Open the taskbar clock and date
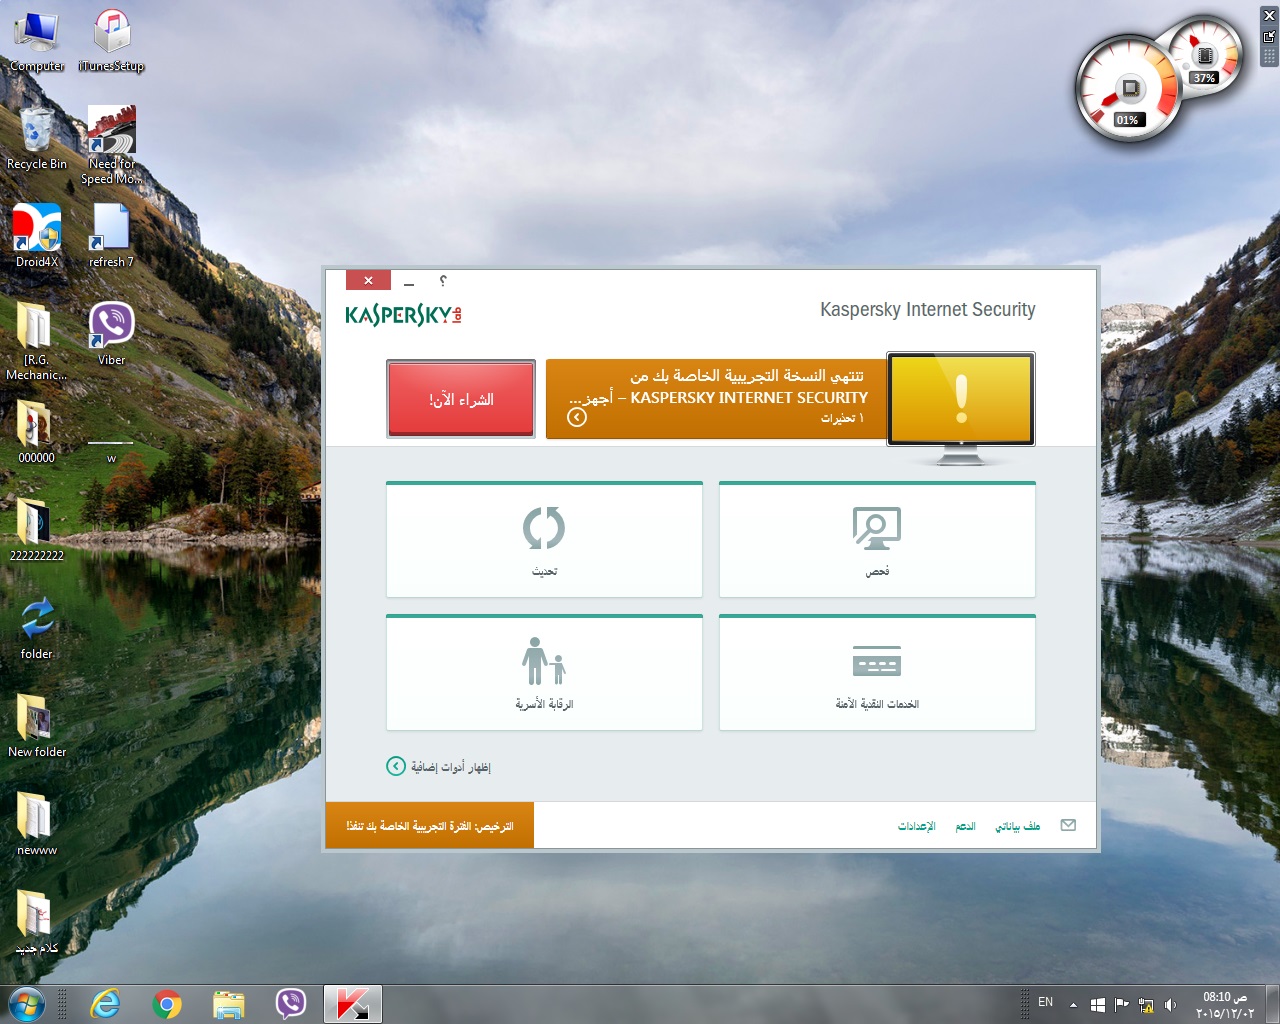 coord(1224,1005)
